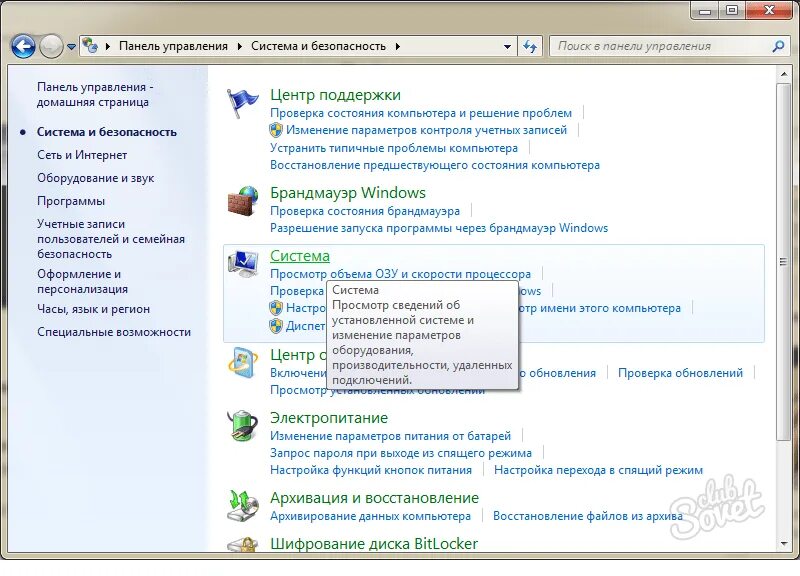Image resolution: width=800 pixels, height=576 pixels.
Task: Open Центр поддержки heading
Action: click(x=335, y=95)
